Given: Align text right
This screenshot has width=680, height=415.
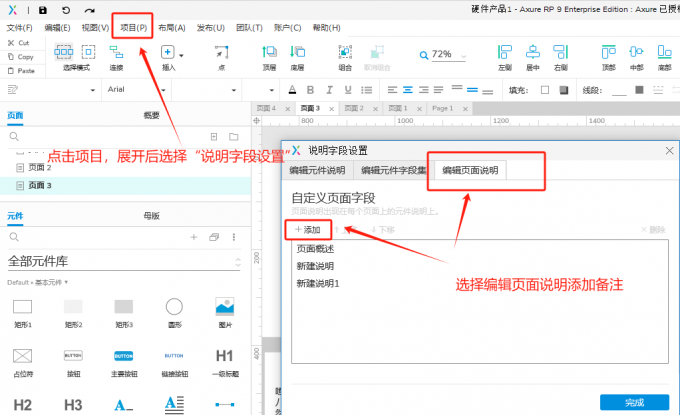Looking at the screenshot, I should [x=423, y=90].
